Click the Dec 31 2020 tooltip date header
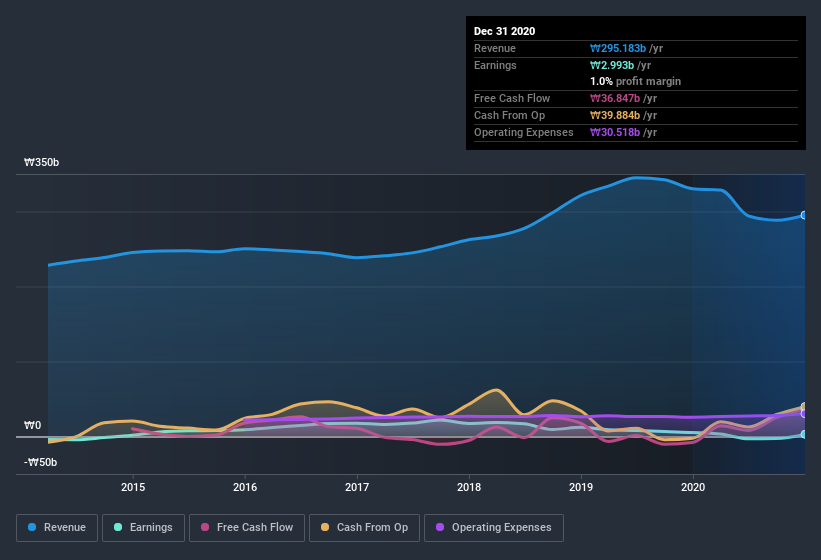821x560 pixels. [505, 31]
